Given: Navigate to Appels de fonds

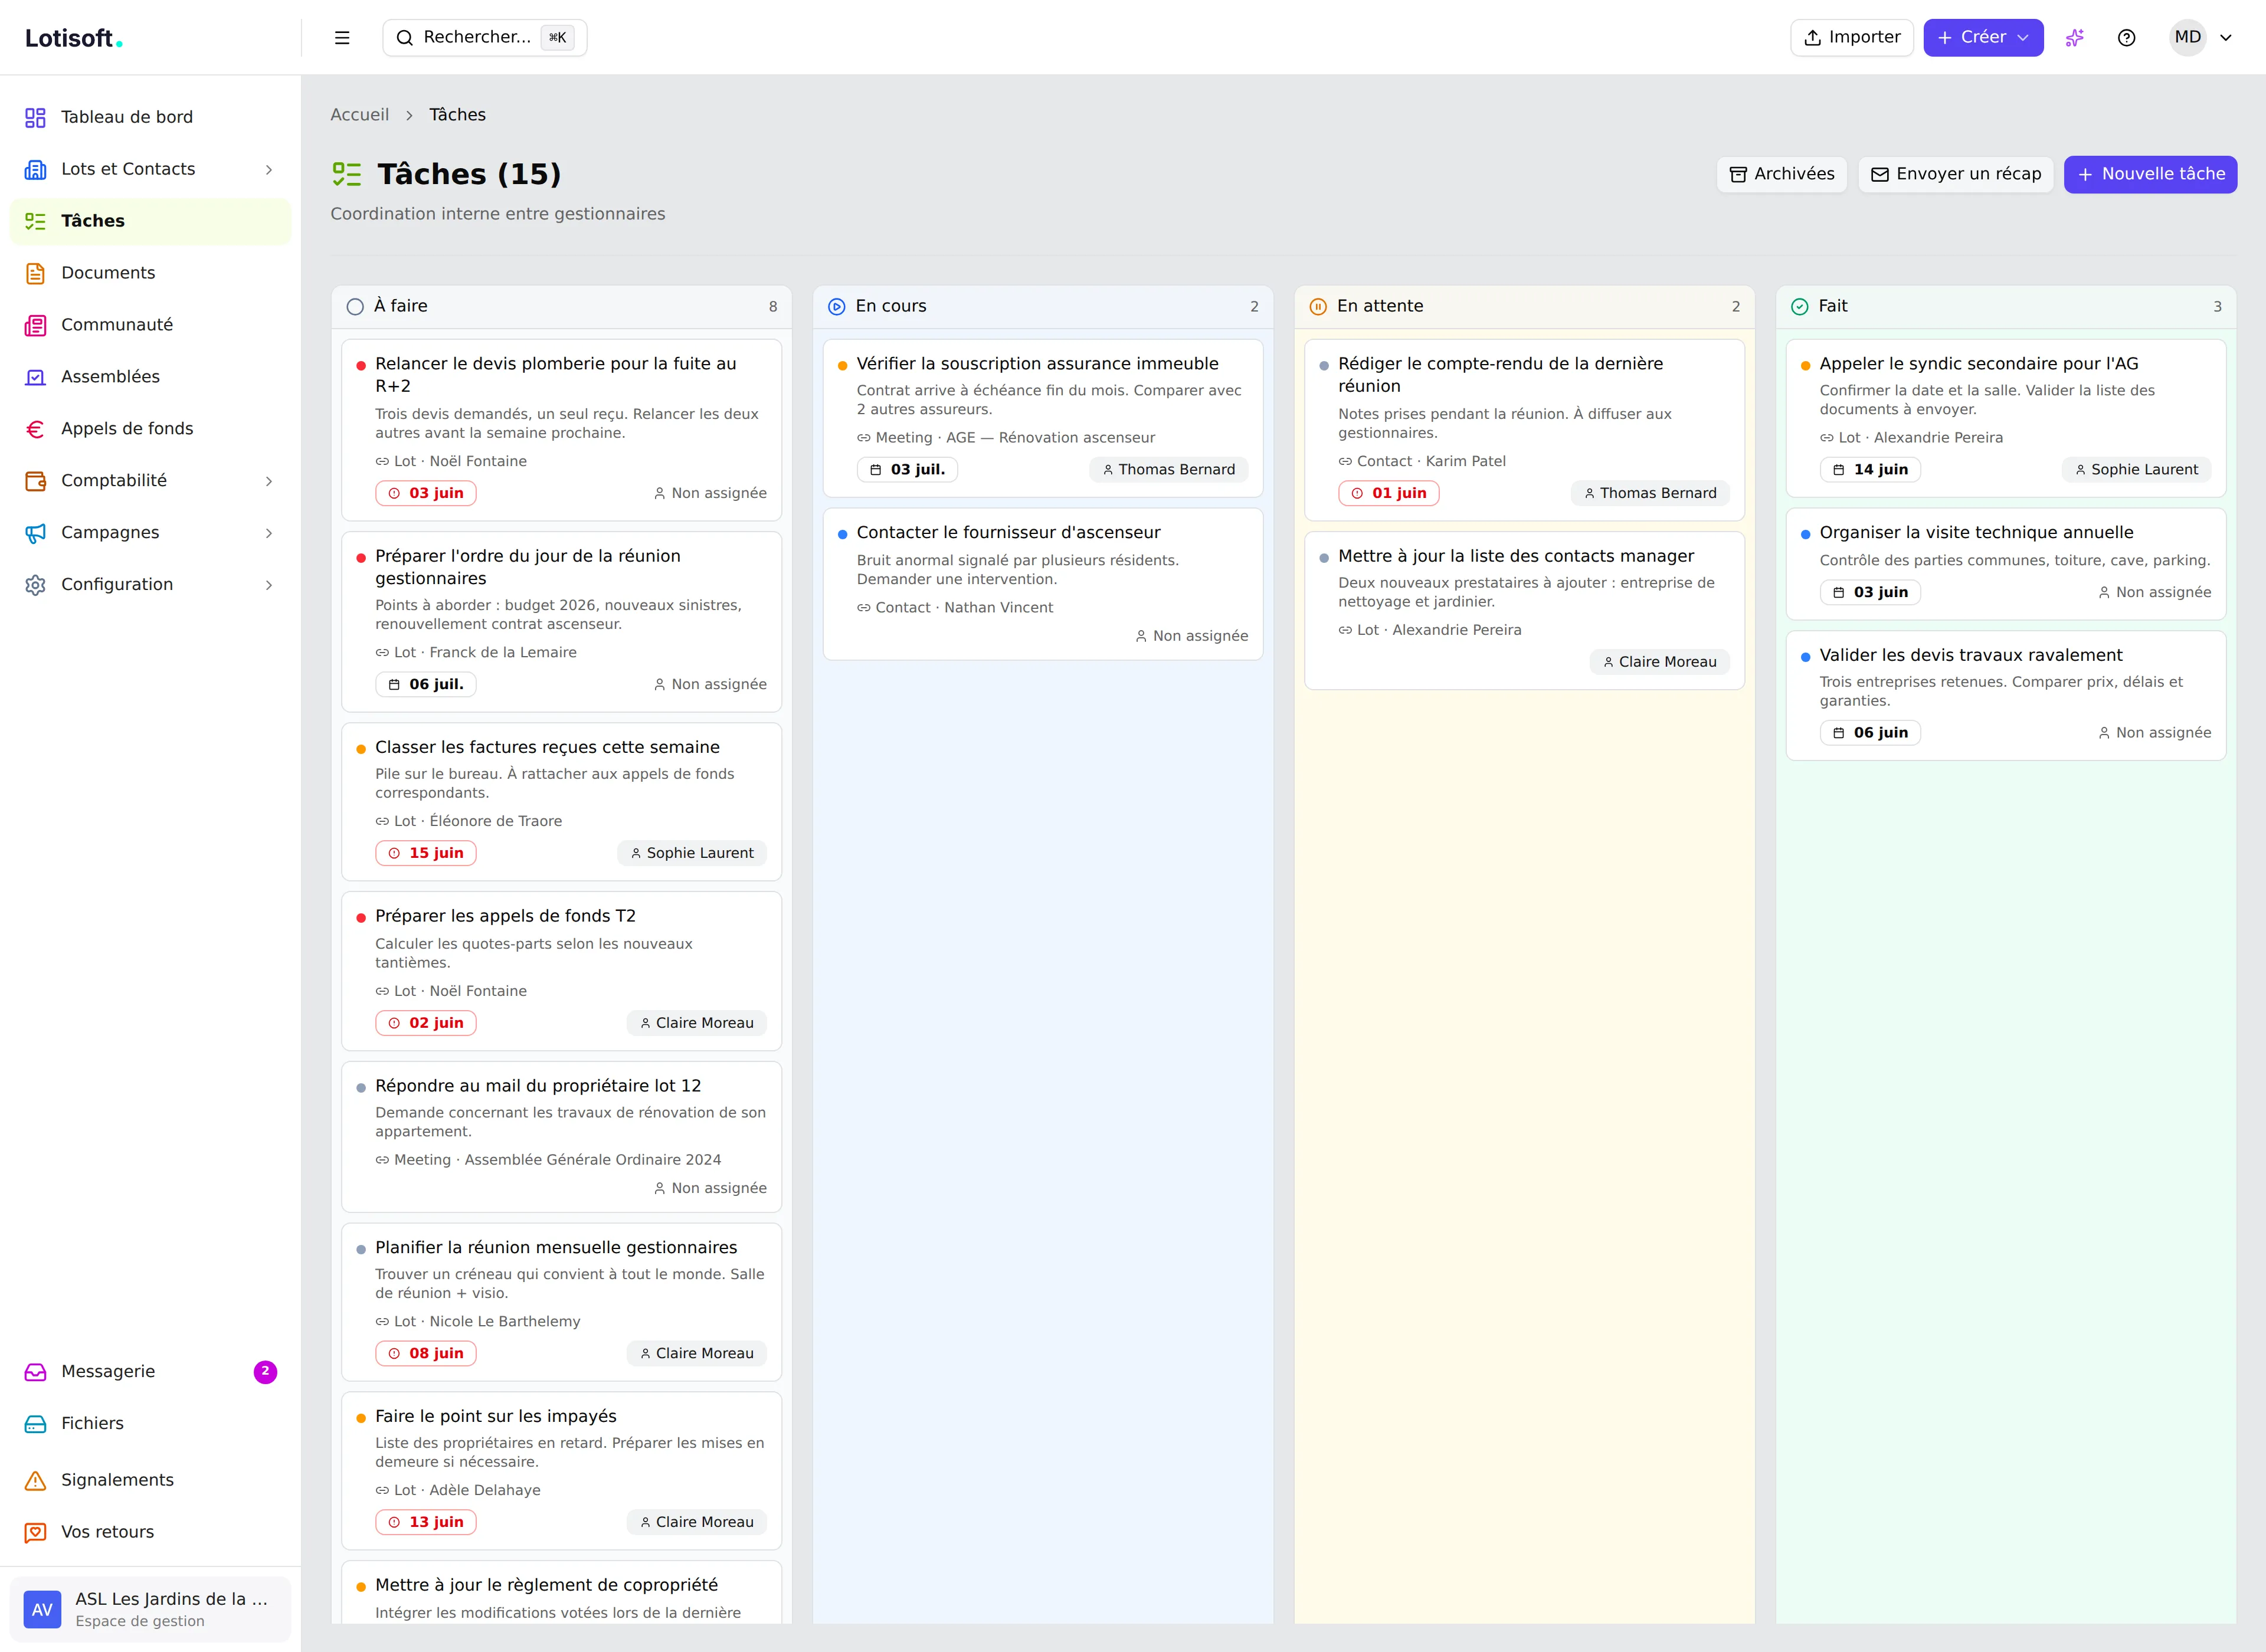Looking at the screenshot, I should [150, 429].
